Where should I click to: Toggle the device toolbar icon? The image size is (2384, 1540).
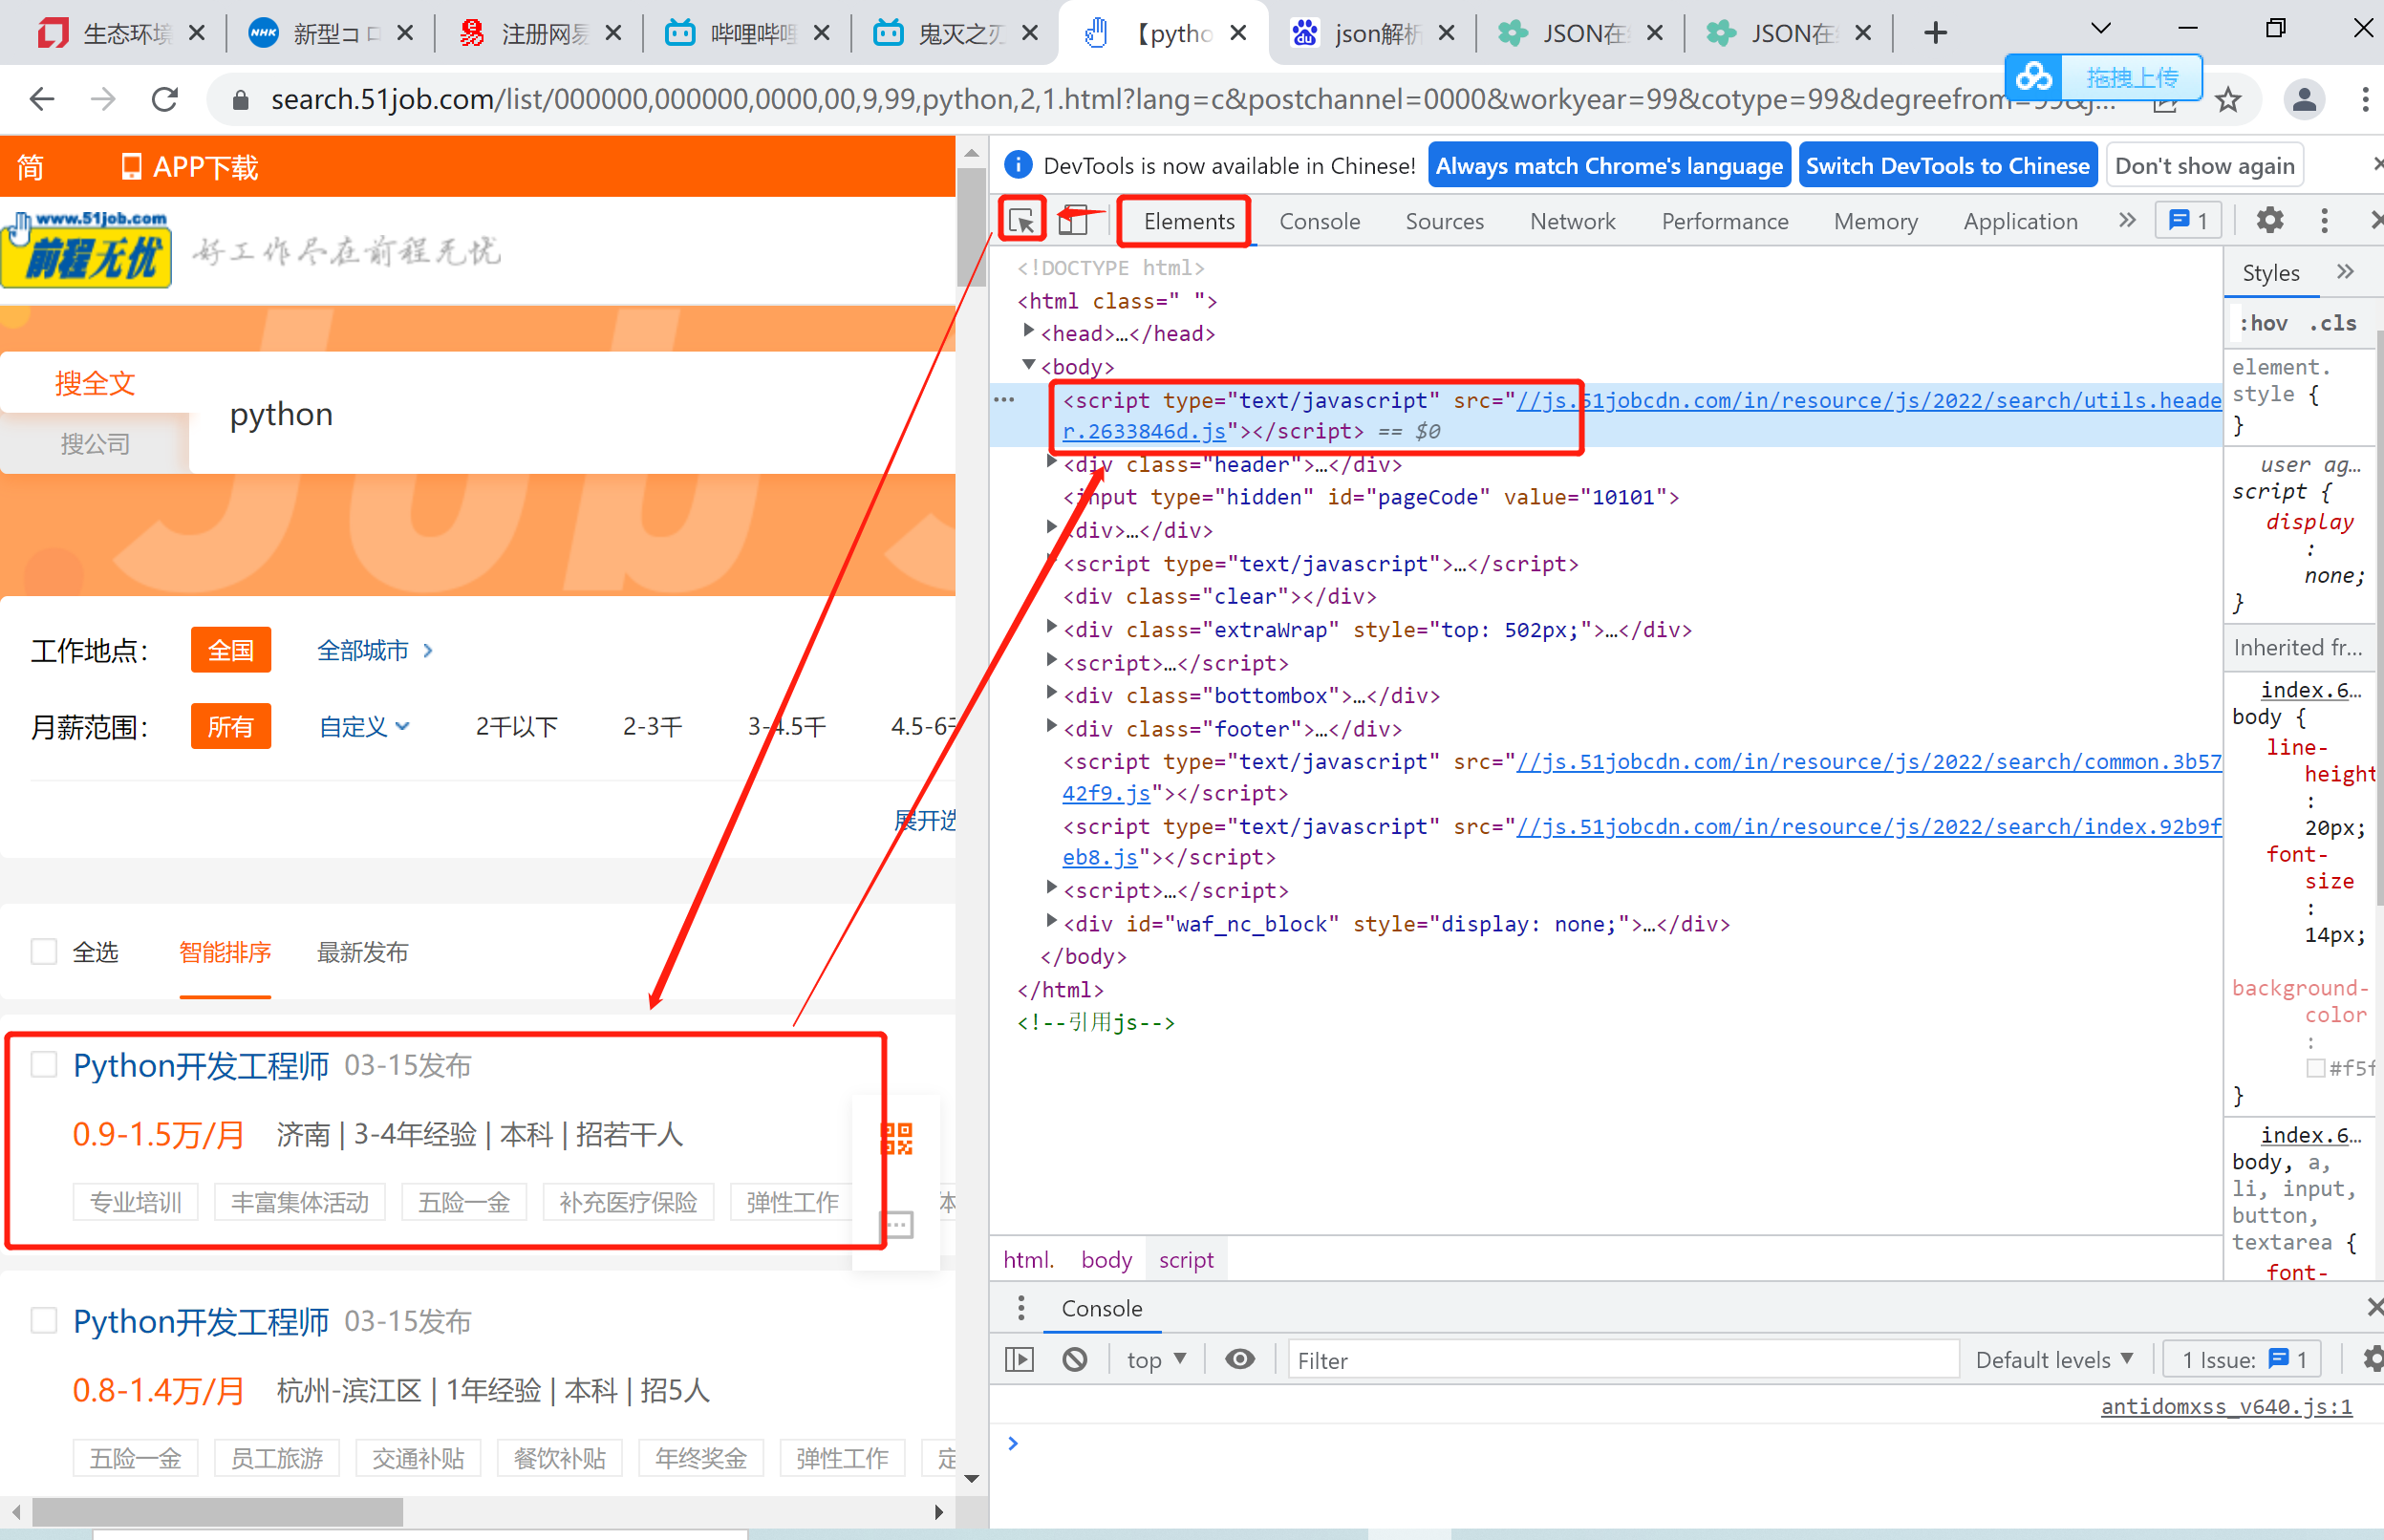pyautogui.click(x=1074, y=220)
